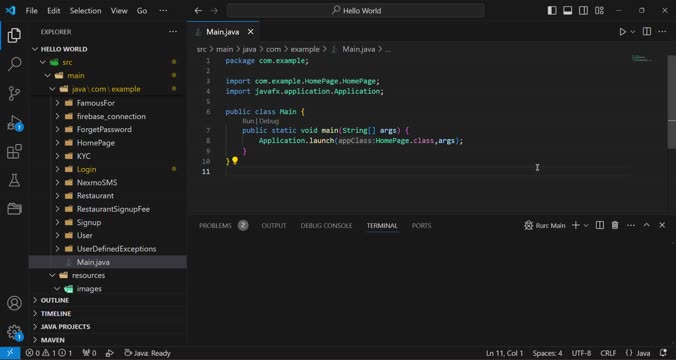676x360 pixels.
Task: Expand the JAVA PROJECTS section
Action: [108, 327]
